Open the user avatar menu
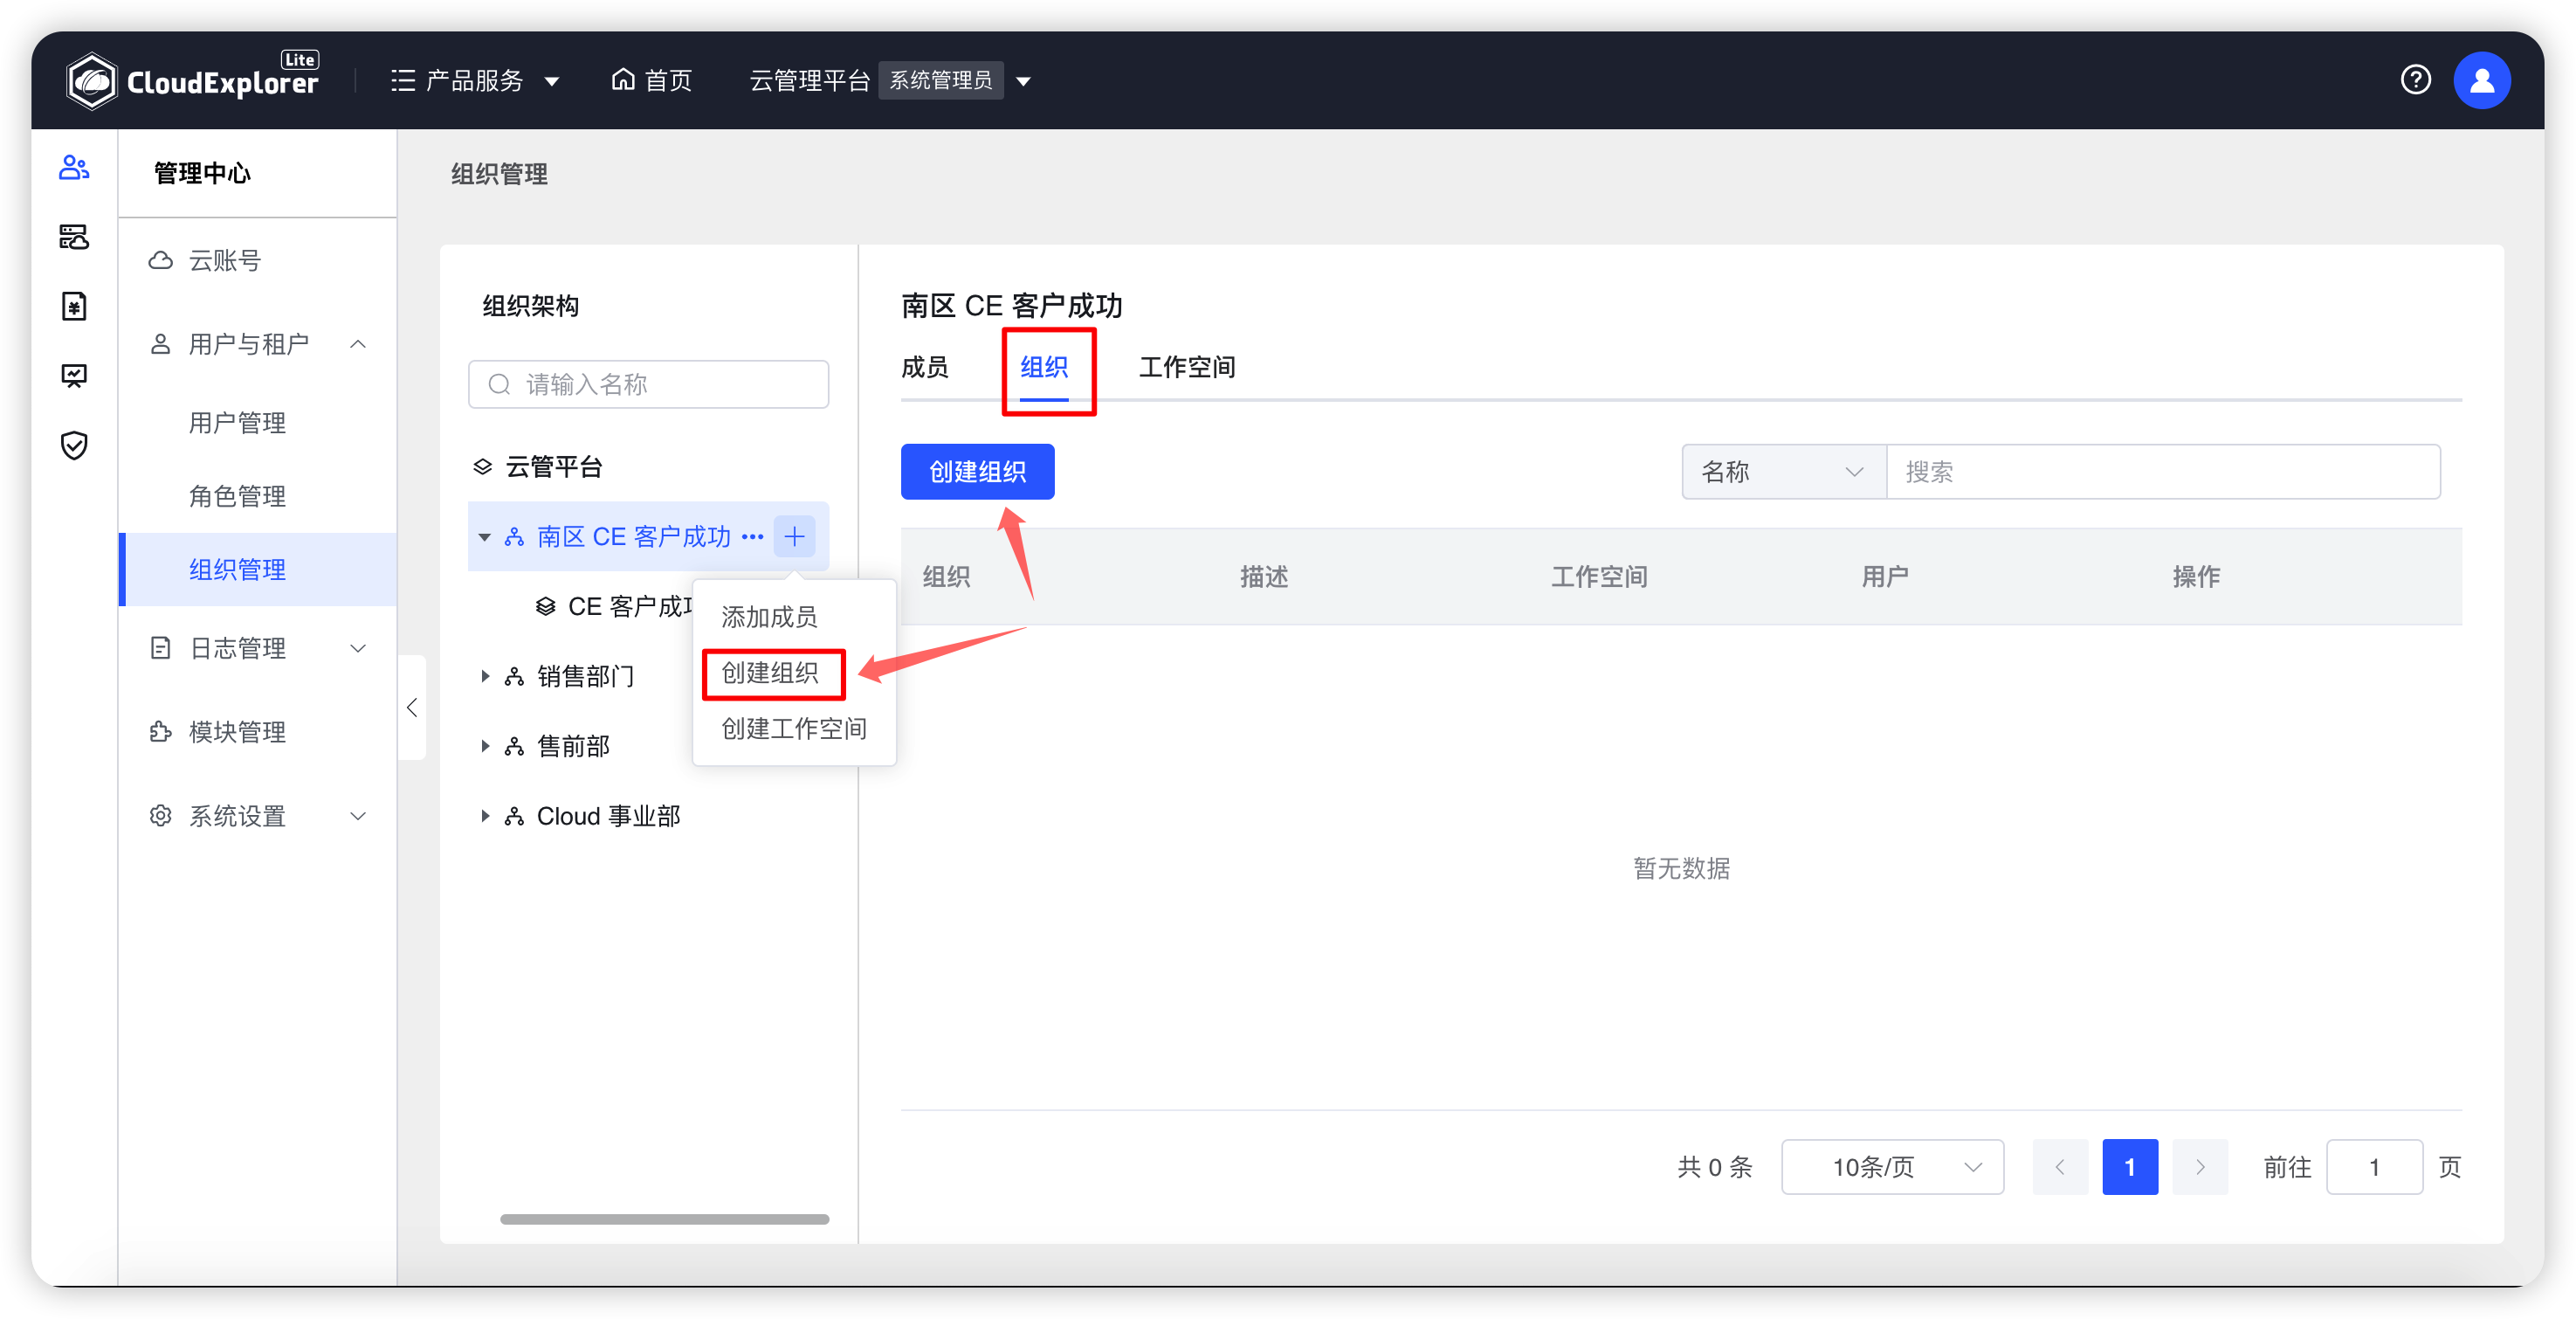Viewport: 2576px width, 1319px height. point(2481,80)
